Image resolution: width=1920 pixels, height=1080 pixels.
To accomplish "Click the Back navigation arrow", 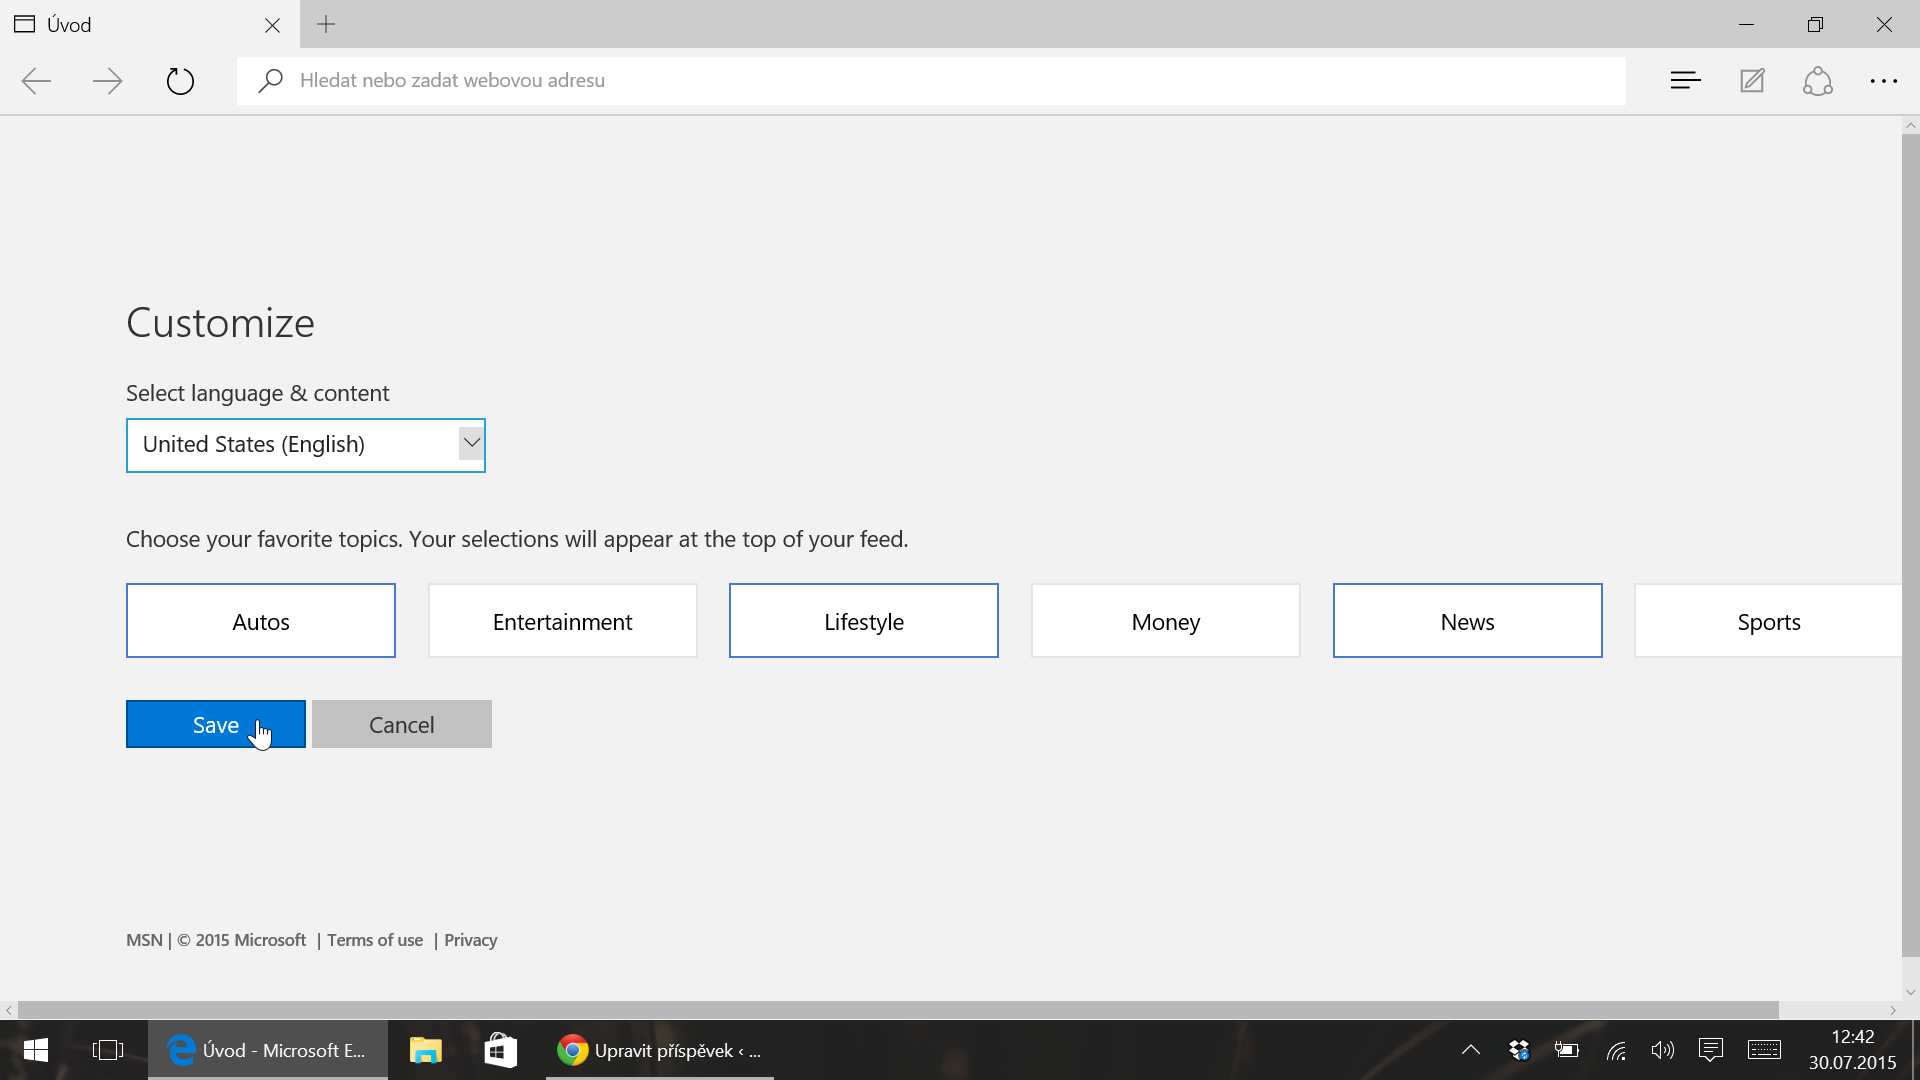I will click(x=37, y=81).
